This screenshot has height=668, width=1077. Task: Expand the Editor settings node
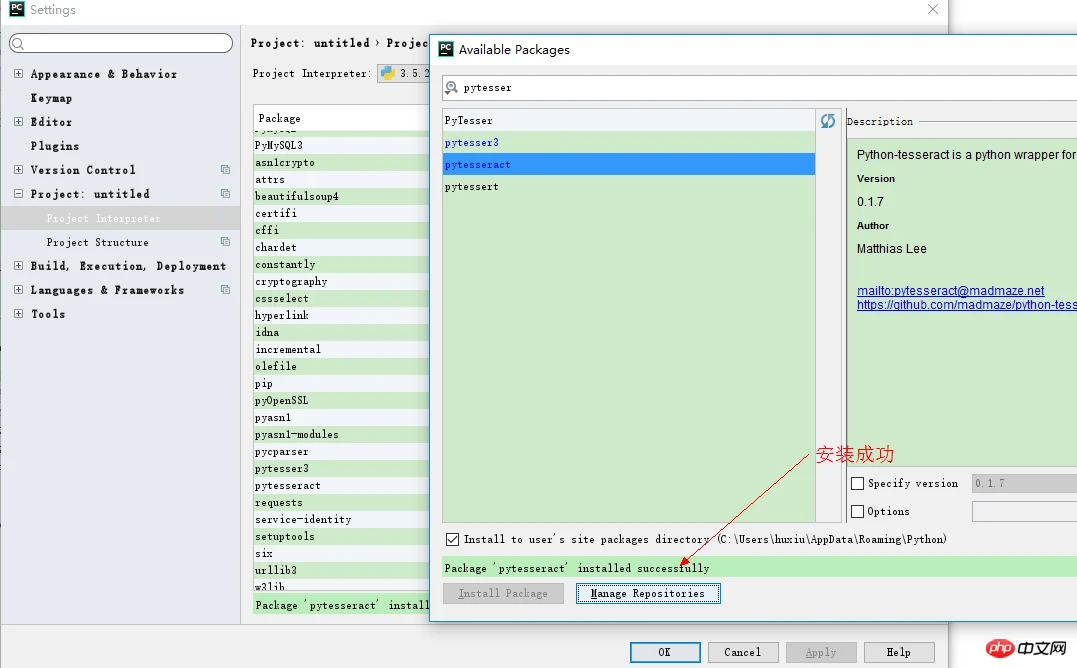pos(19,122)
